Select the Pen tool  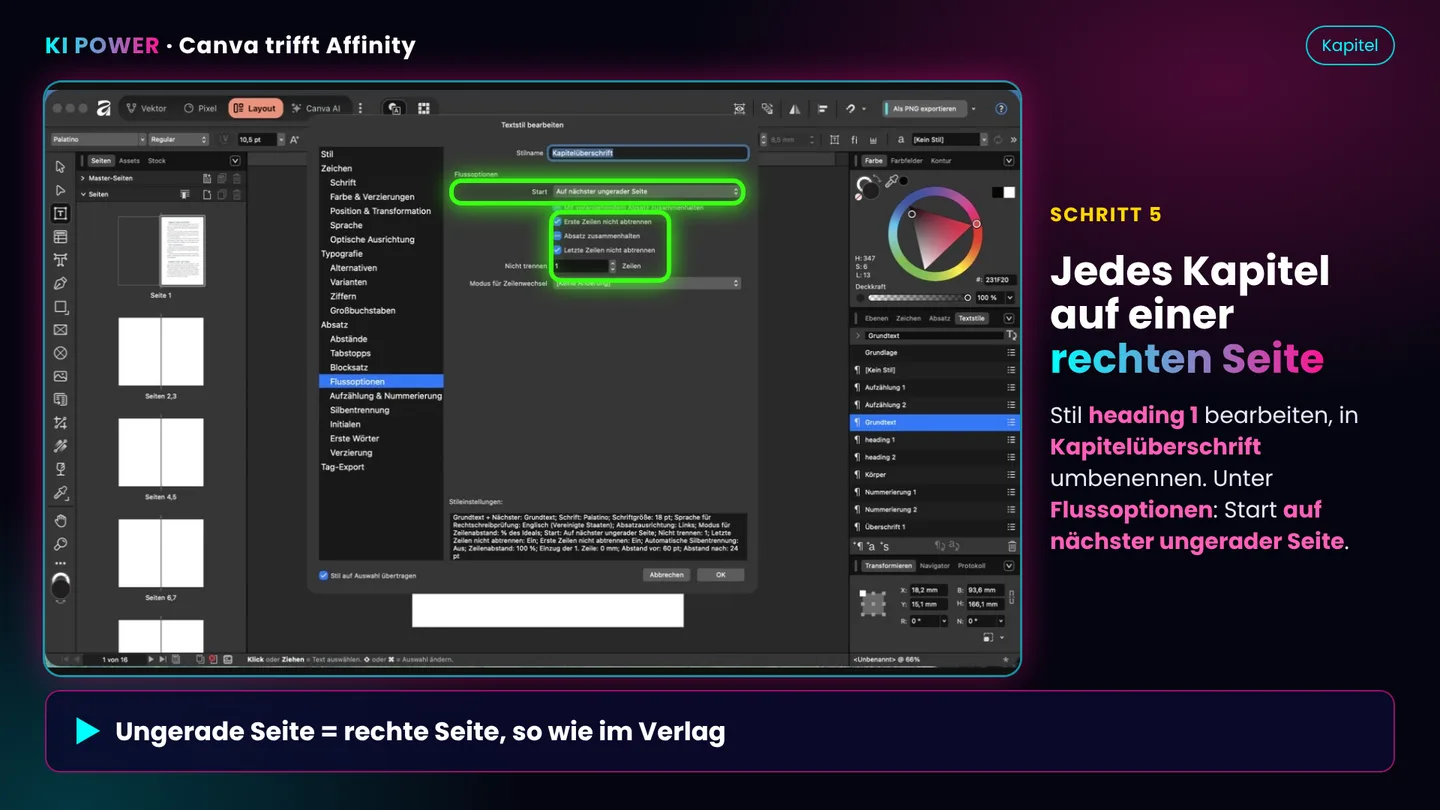click(61, 283)
